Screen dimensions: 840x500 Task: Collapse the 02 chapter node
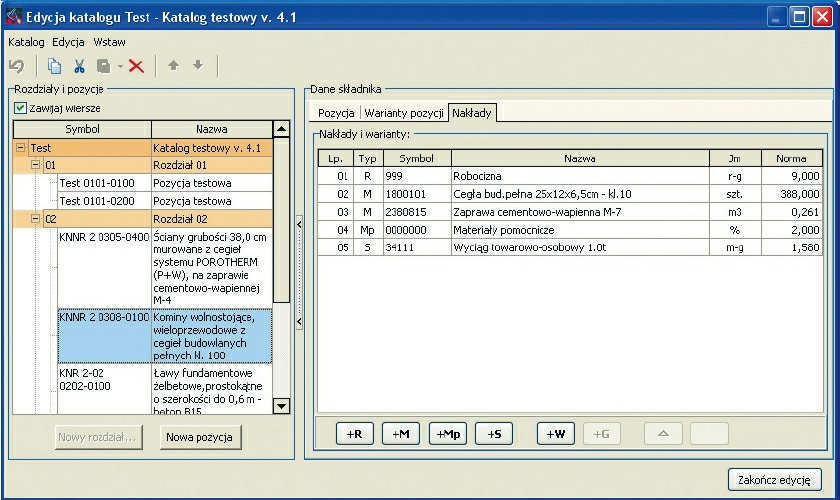pyautogui.click(x=35, y=219)
